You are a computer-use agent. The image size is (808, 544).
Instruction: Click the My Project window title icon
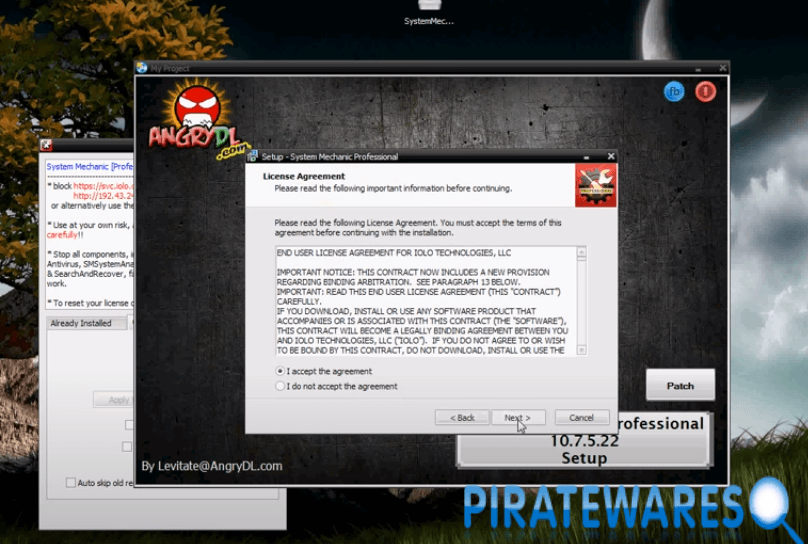tap(142, 68)
